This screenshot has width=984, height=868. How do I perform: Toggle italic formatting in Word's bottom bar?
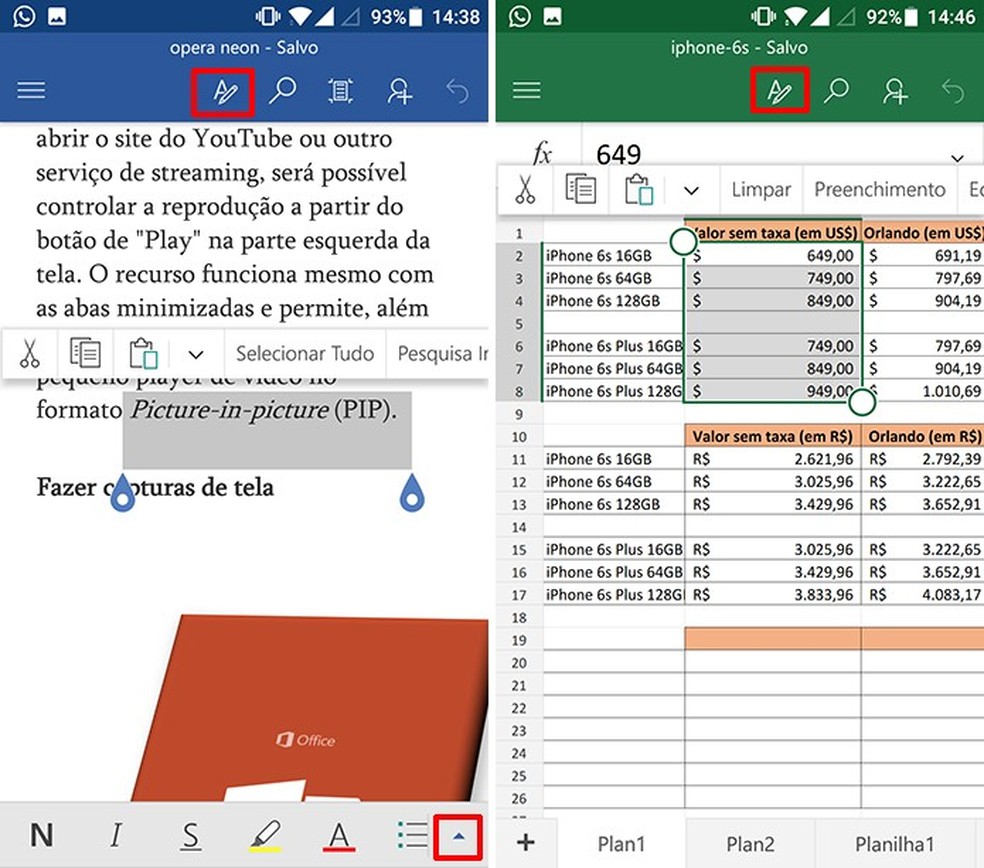click(115, 836)
